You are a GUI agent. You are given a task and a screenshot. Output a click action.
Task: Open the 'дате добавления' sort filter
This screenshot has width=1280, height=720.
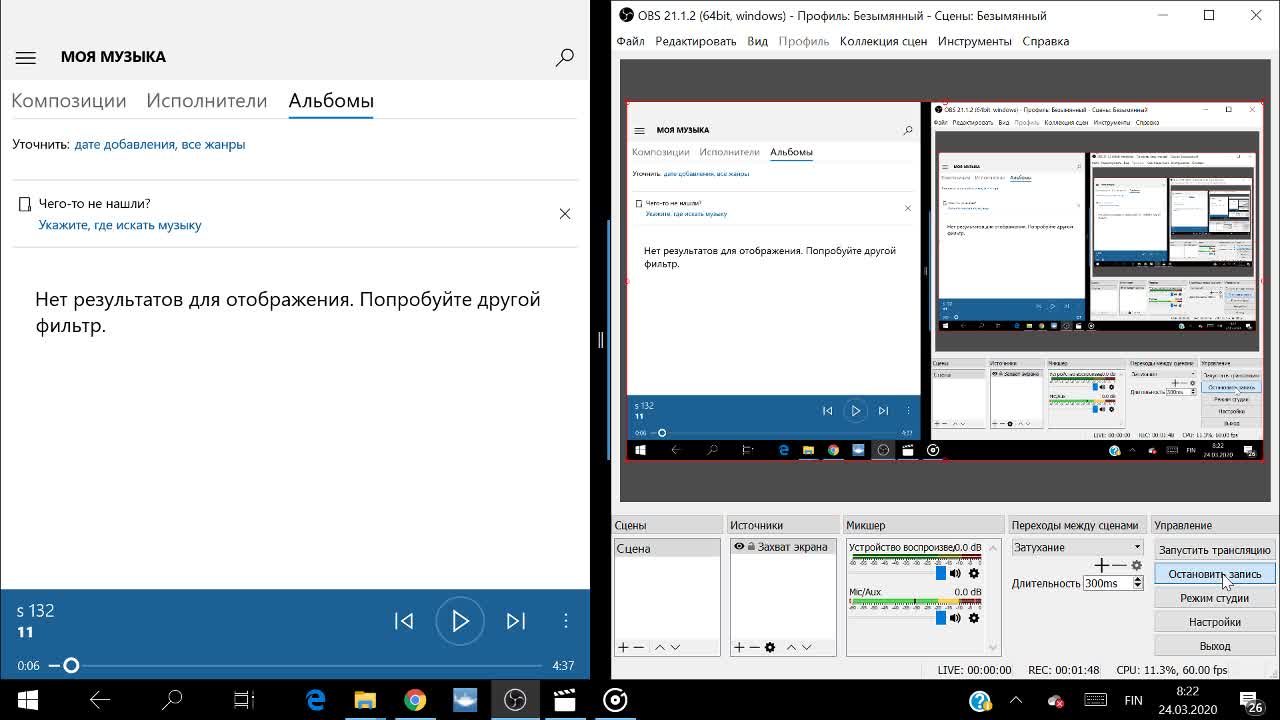coord(125,144)
